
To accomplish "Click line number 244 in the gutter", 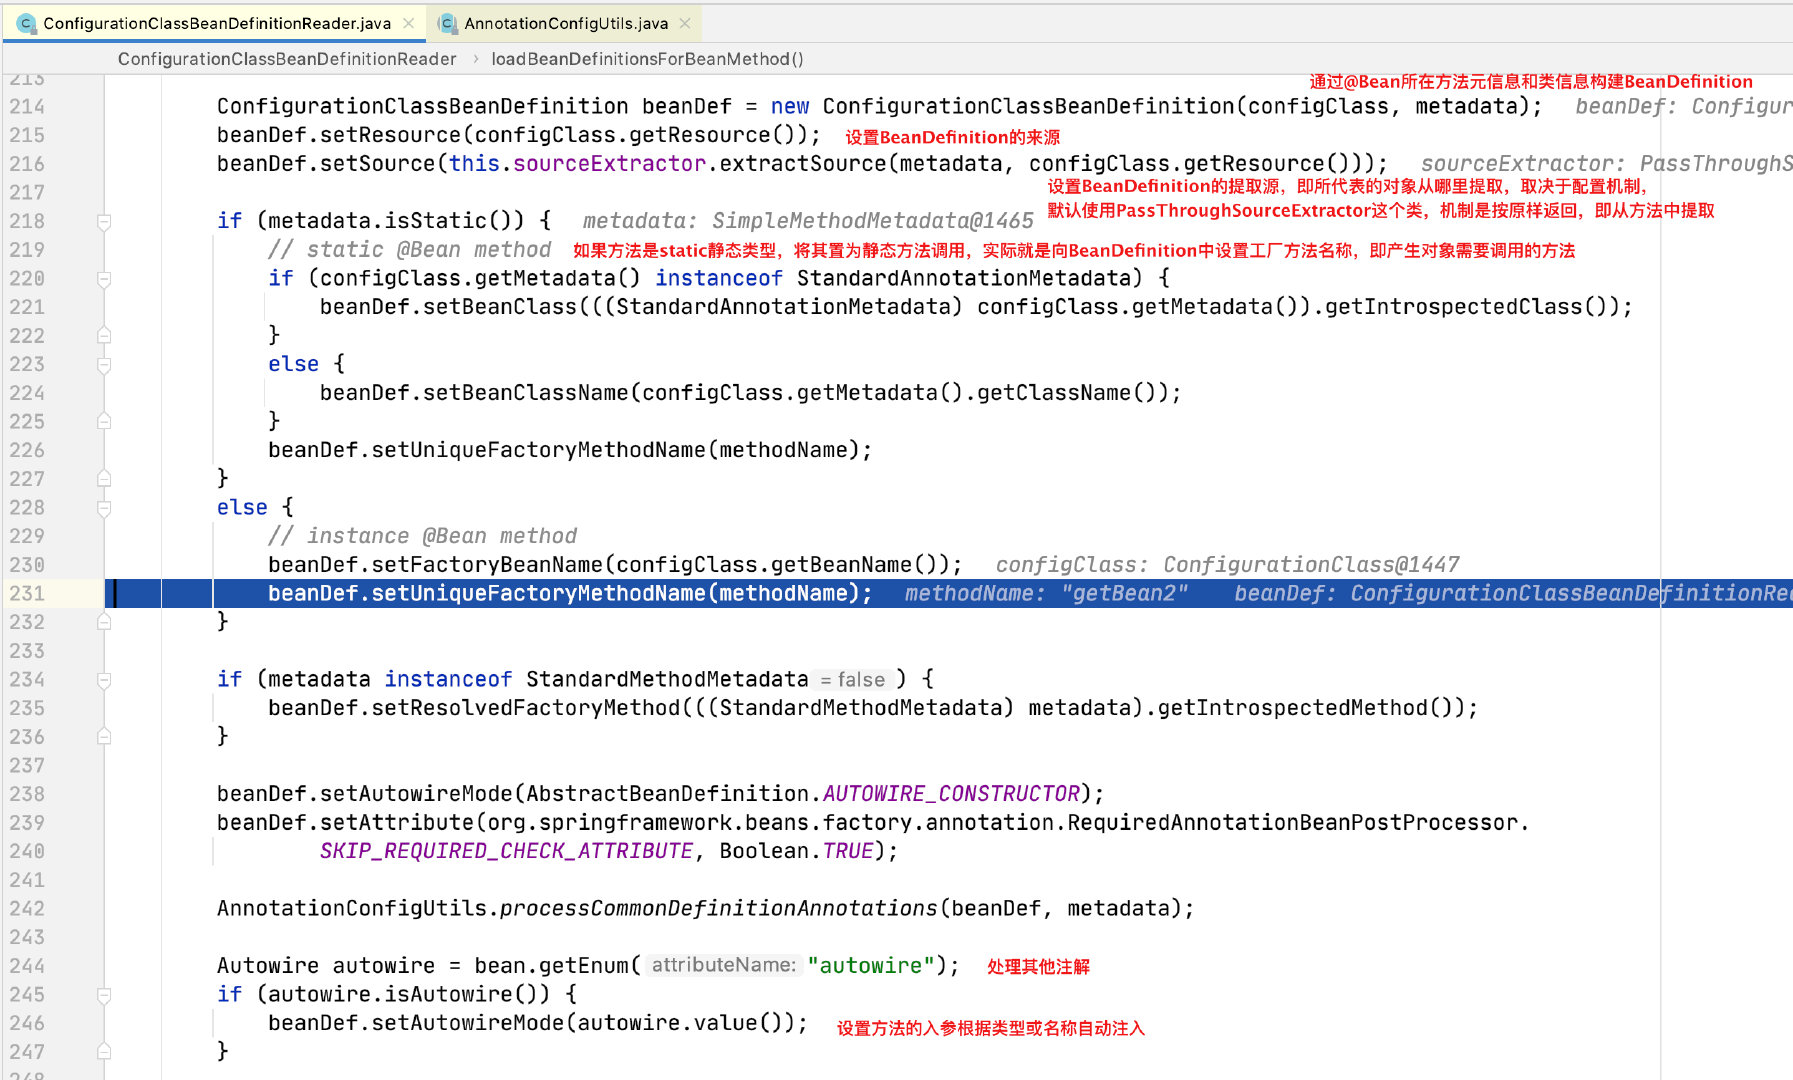I will (27, 966).
